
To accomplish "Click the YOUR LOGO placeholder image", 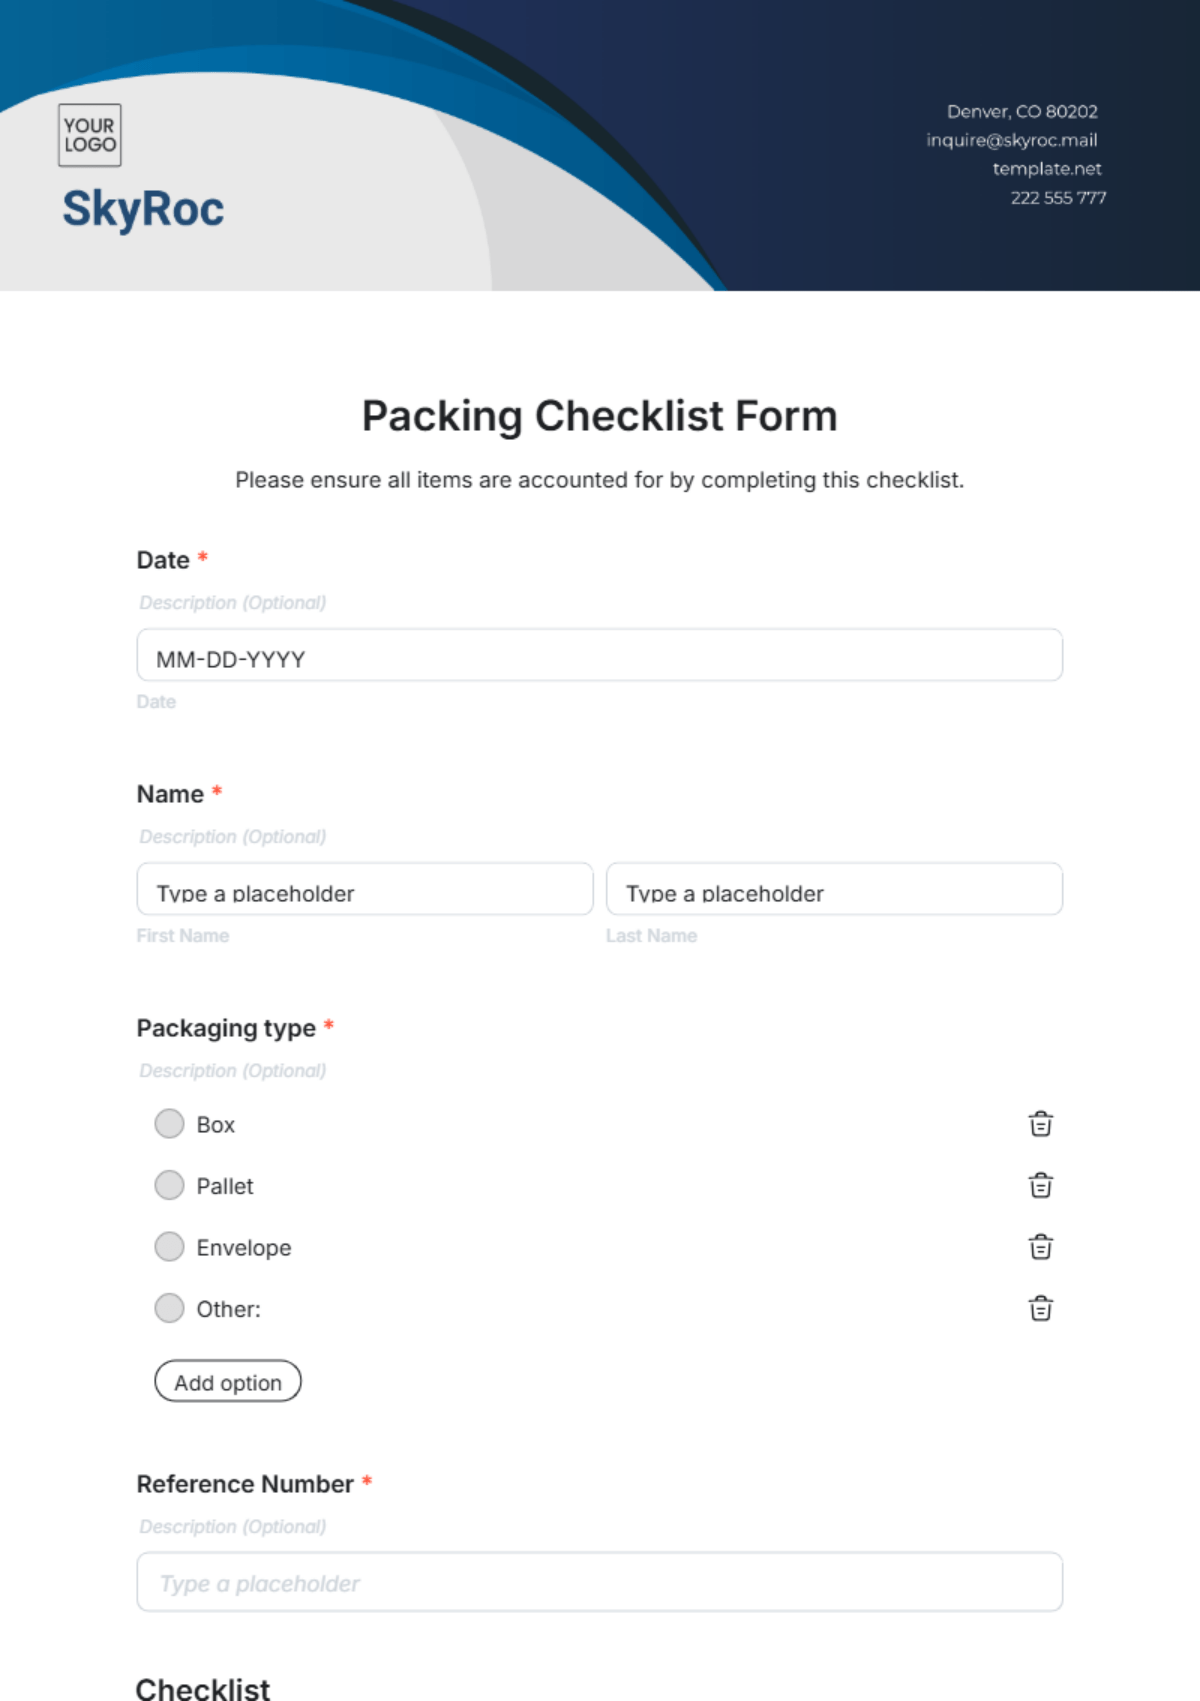I will coord(90,135).
